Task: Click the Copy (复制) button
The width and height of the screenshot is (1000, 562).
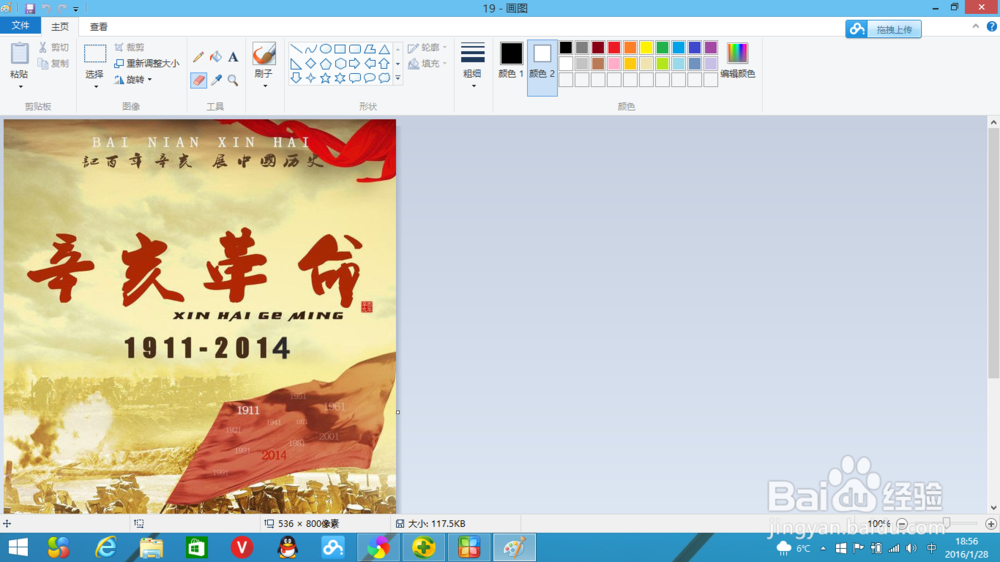Action: [54, 63]
